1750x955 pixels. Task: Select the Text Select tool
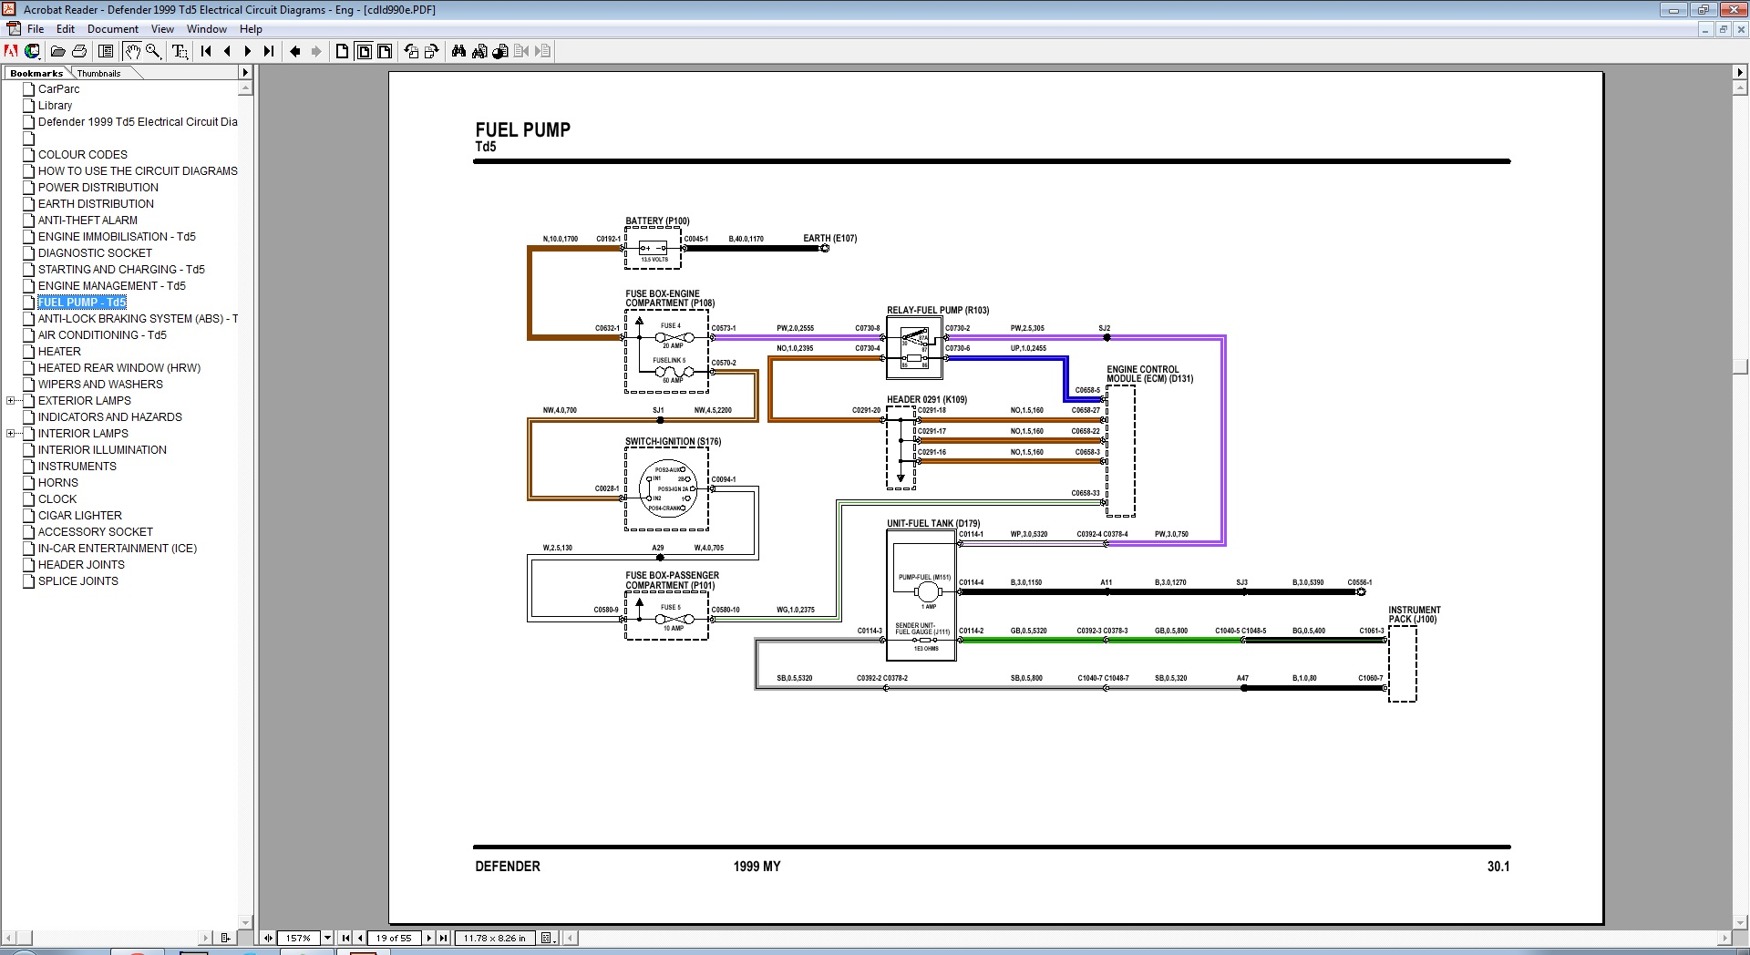(x=180, y=51)
